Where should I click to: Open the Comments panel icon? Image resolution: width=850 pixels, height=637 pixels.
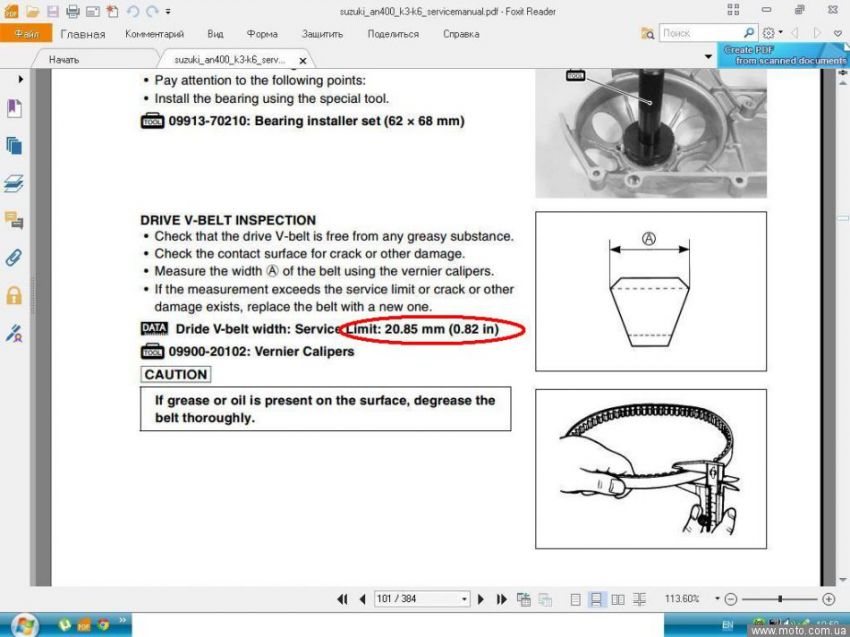[14, 220]
